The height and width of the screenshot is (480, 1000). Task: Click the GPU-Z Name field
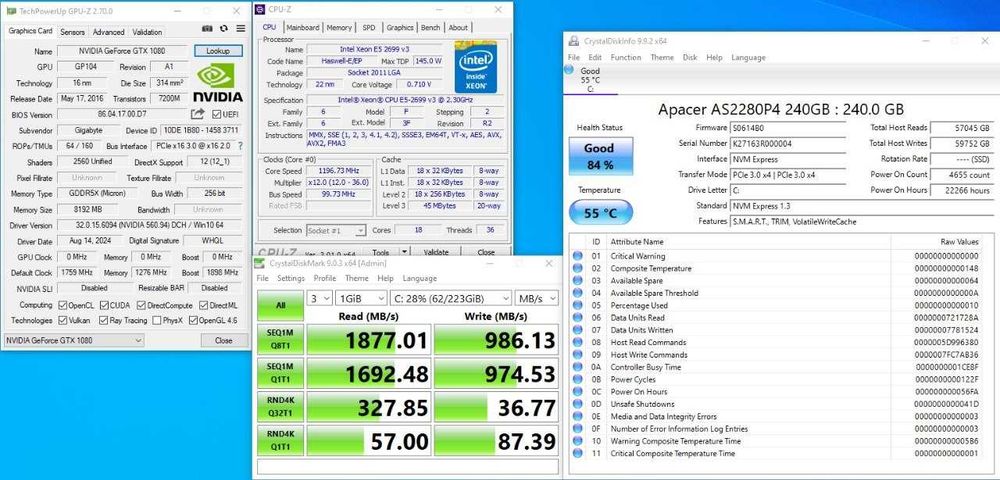pos(122,51)
